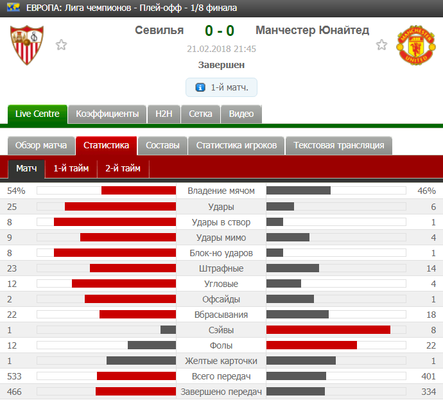Go to the Обзор матча tab
Image resolution: width=443 pixels, height=400 pixels.
point(41,146)
